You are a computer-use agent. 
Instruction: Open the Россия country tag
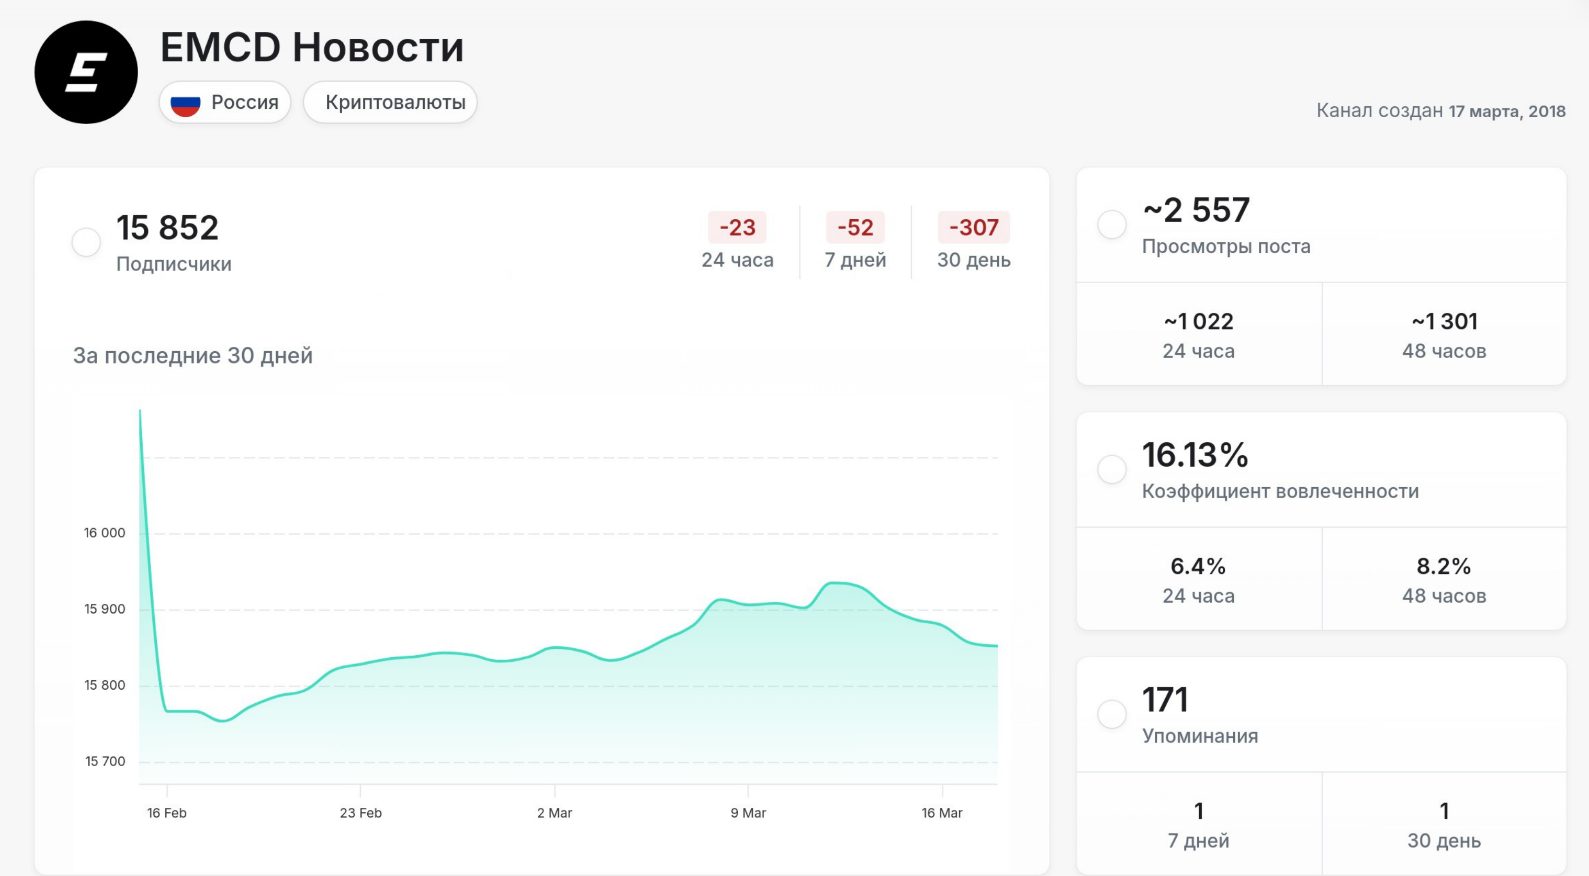225,103
